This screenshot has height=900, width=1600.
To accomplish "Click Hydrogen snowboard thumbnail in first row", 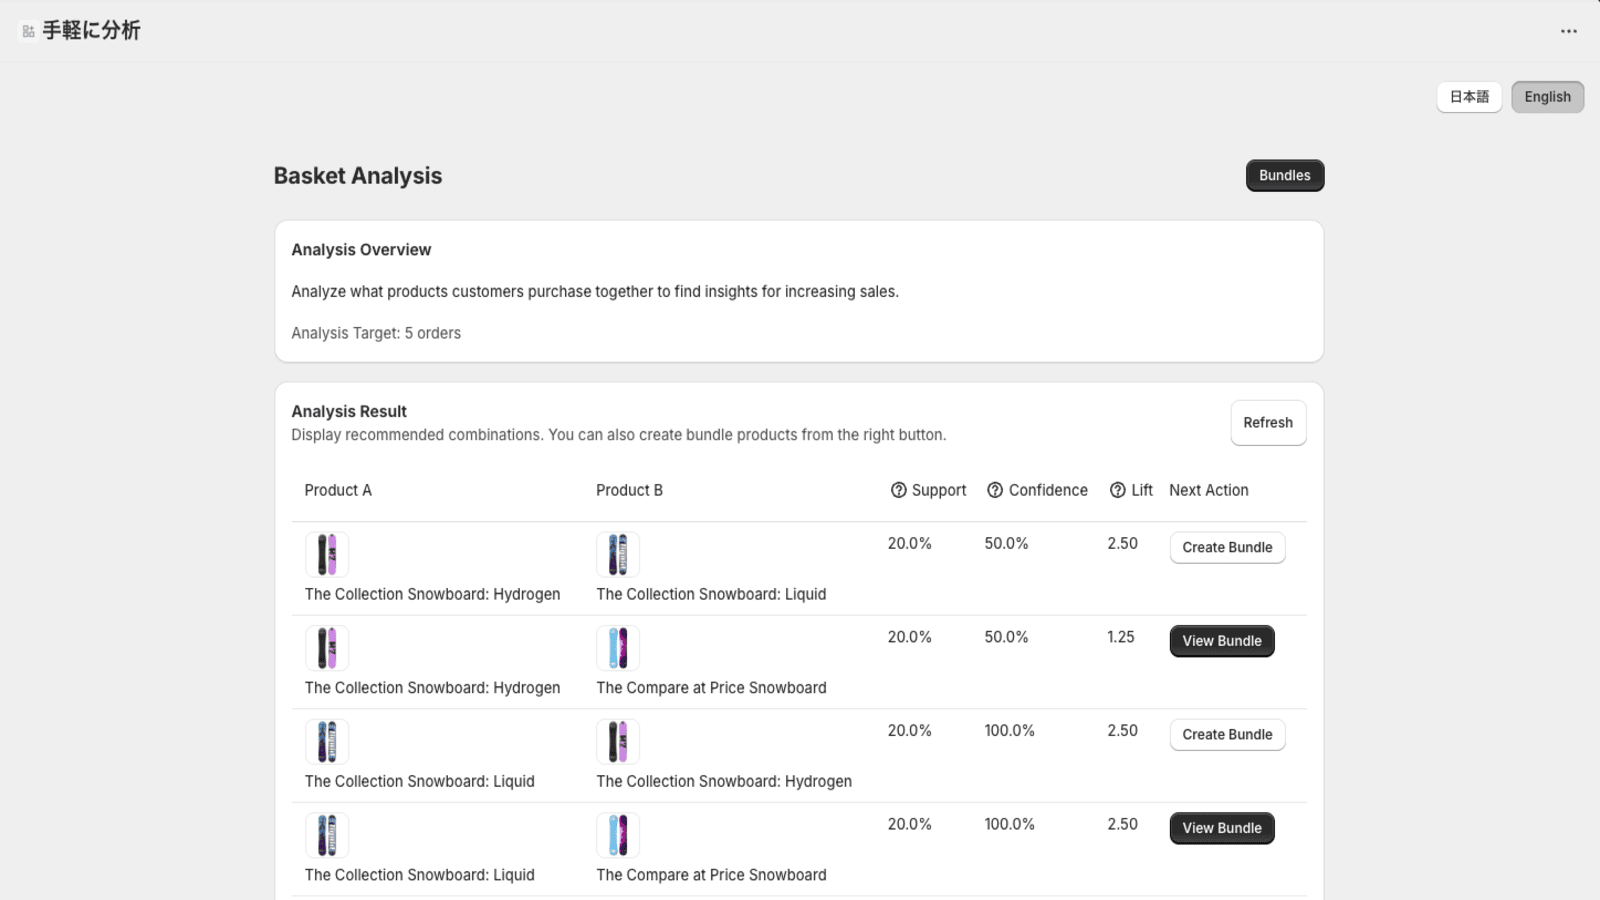I will [x=327, y=554].
